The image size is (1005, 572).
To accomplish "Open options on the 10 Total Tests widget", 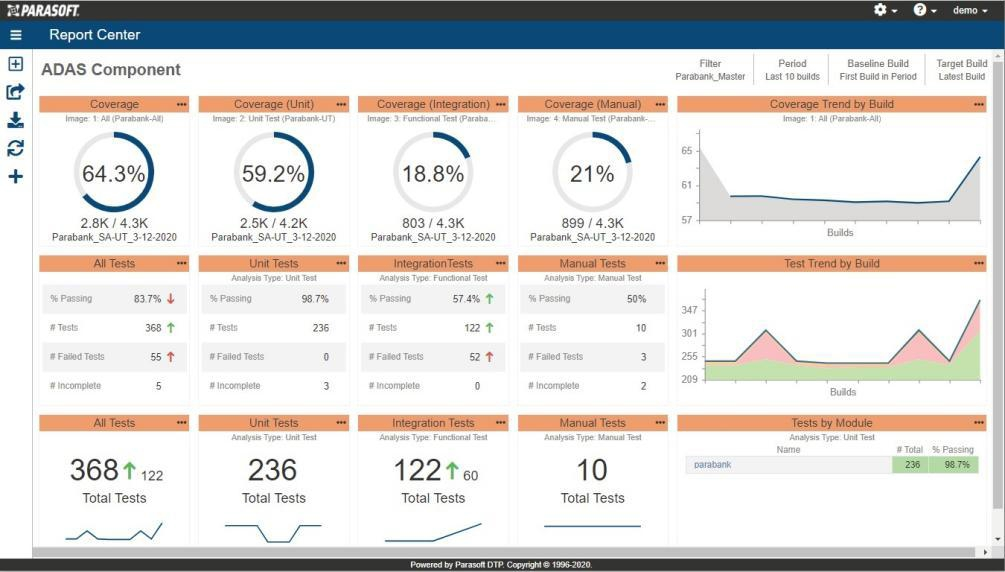I will coord(660,423).
